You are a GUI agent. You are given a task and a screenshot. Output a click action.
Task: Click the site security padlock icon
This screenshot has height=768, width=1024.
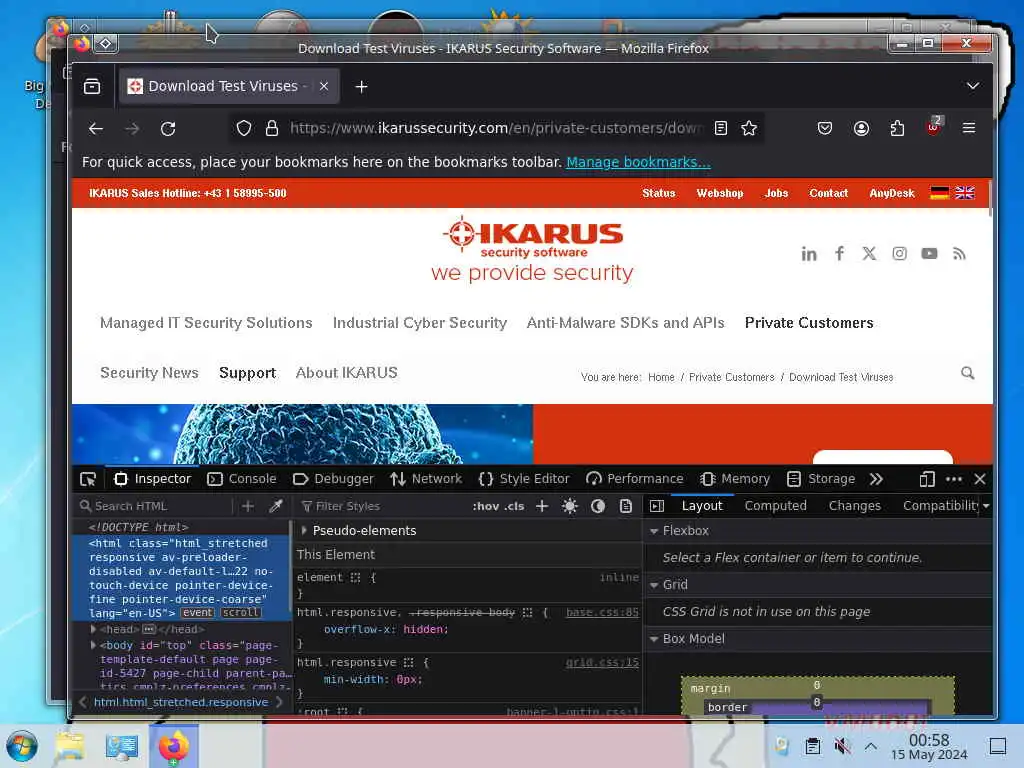tap(272, 128)
